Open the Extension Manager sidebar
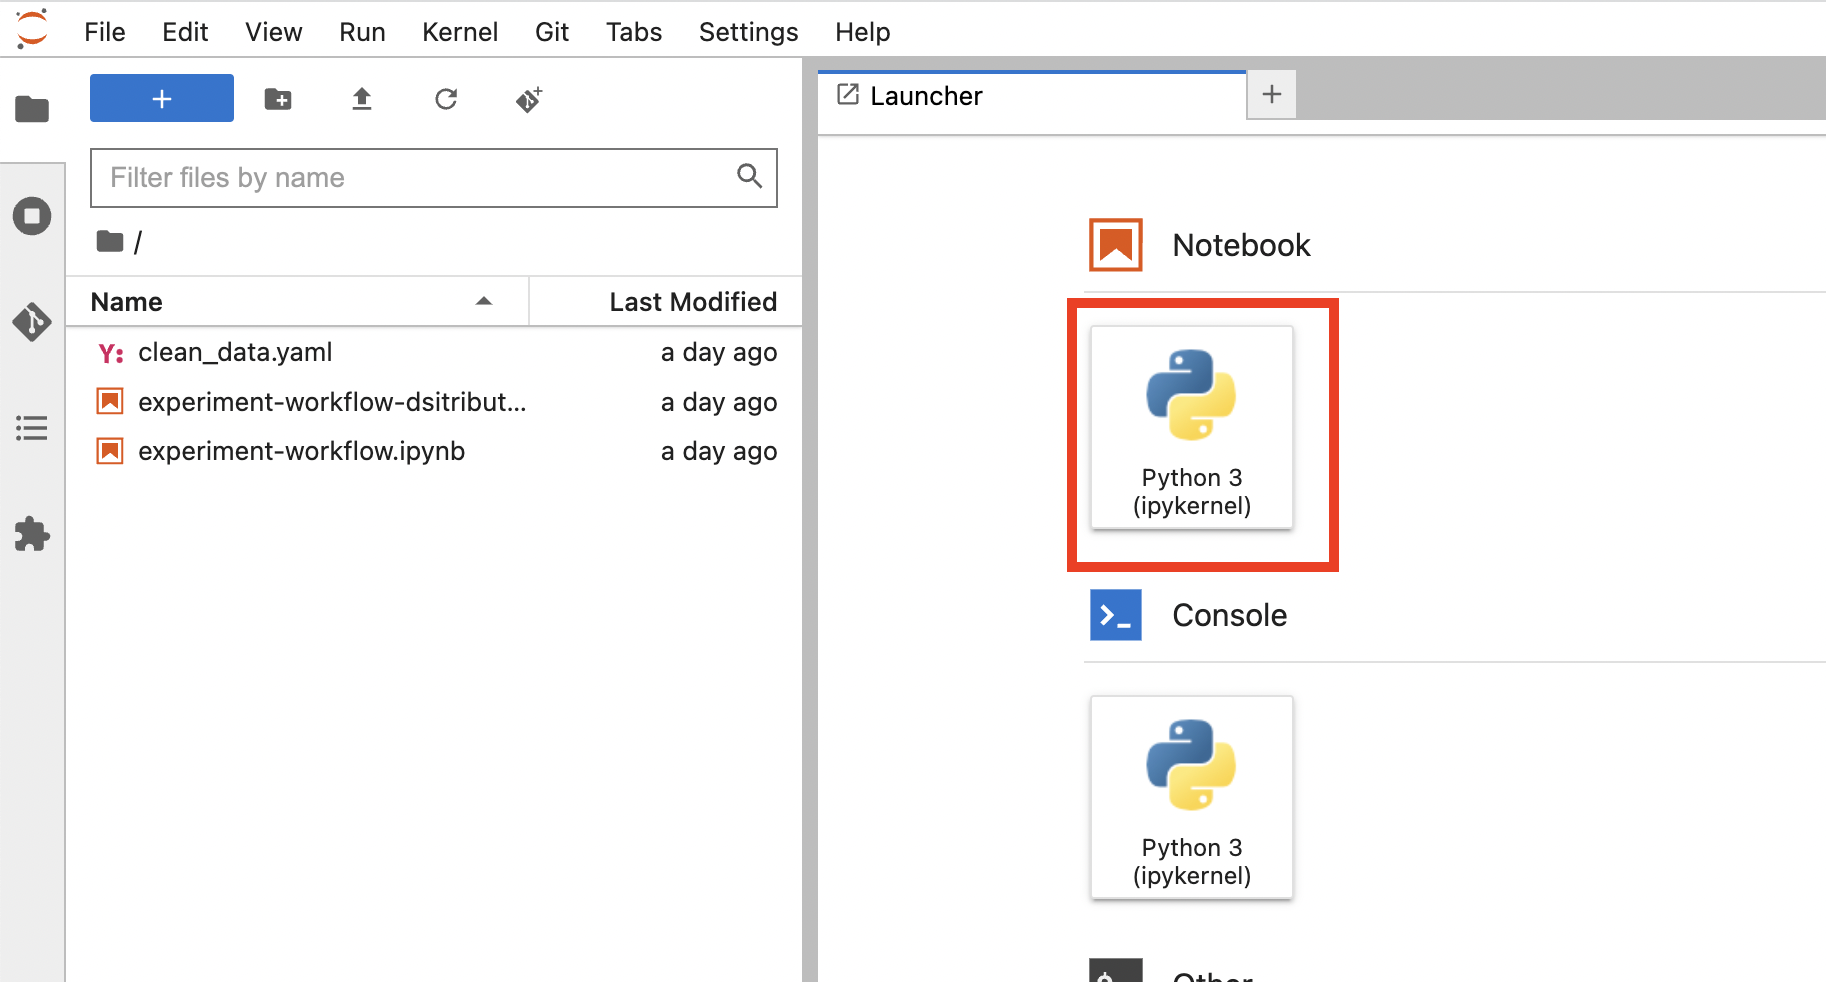This screenshot has height=982, width=1826. click(x=32, y=535)
